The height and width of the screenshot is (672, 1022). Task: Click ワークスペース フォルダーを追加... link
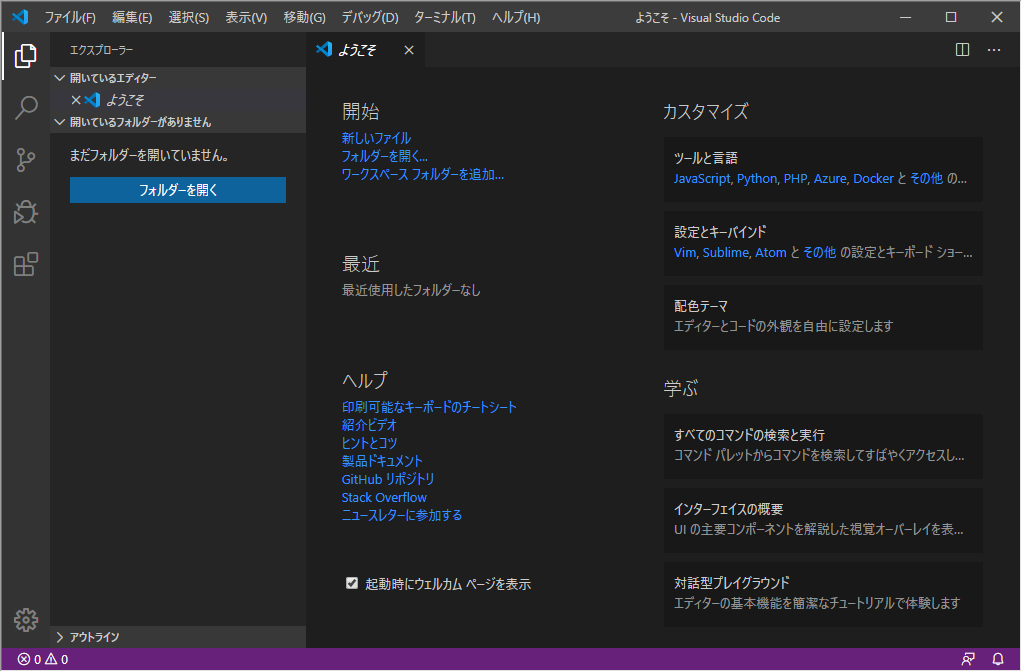[422, 175]
